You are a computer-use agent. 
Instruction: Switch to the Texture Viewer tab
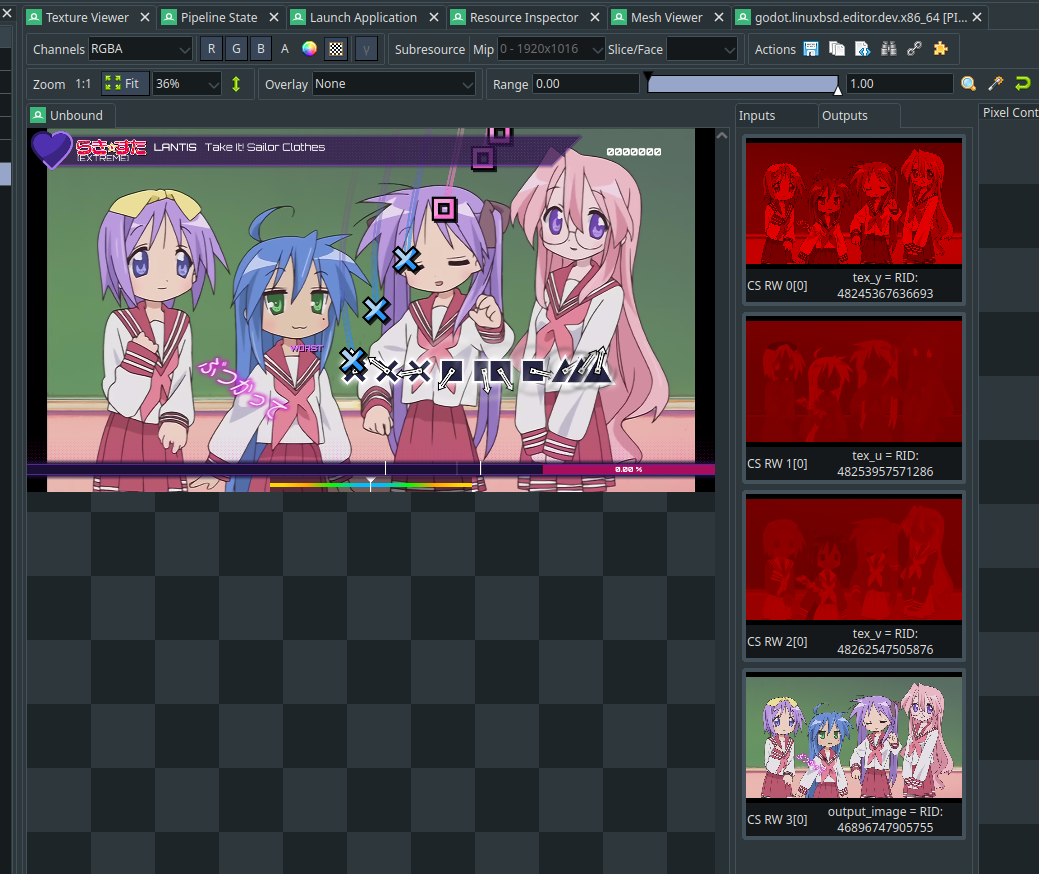[87, 17]
